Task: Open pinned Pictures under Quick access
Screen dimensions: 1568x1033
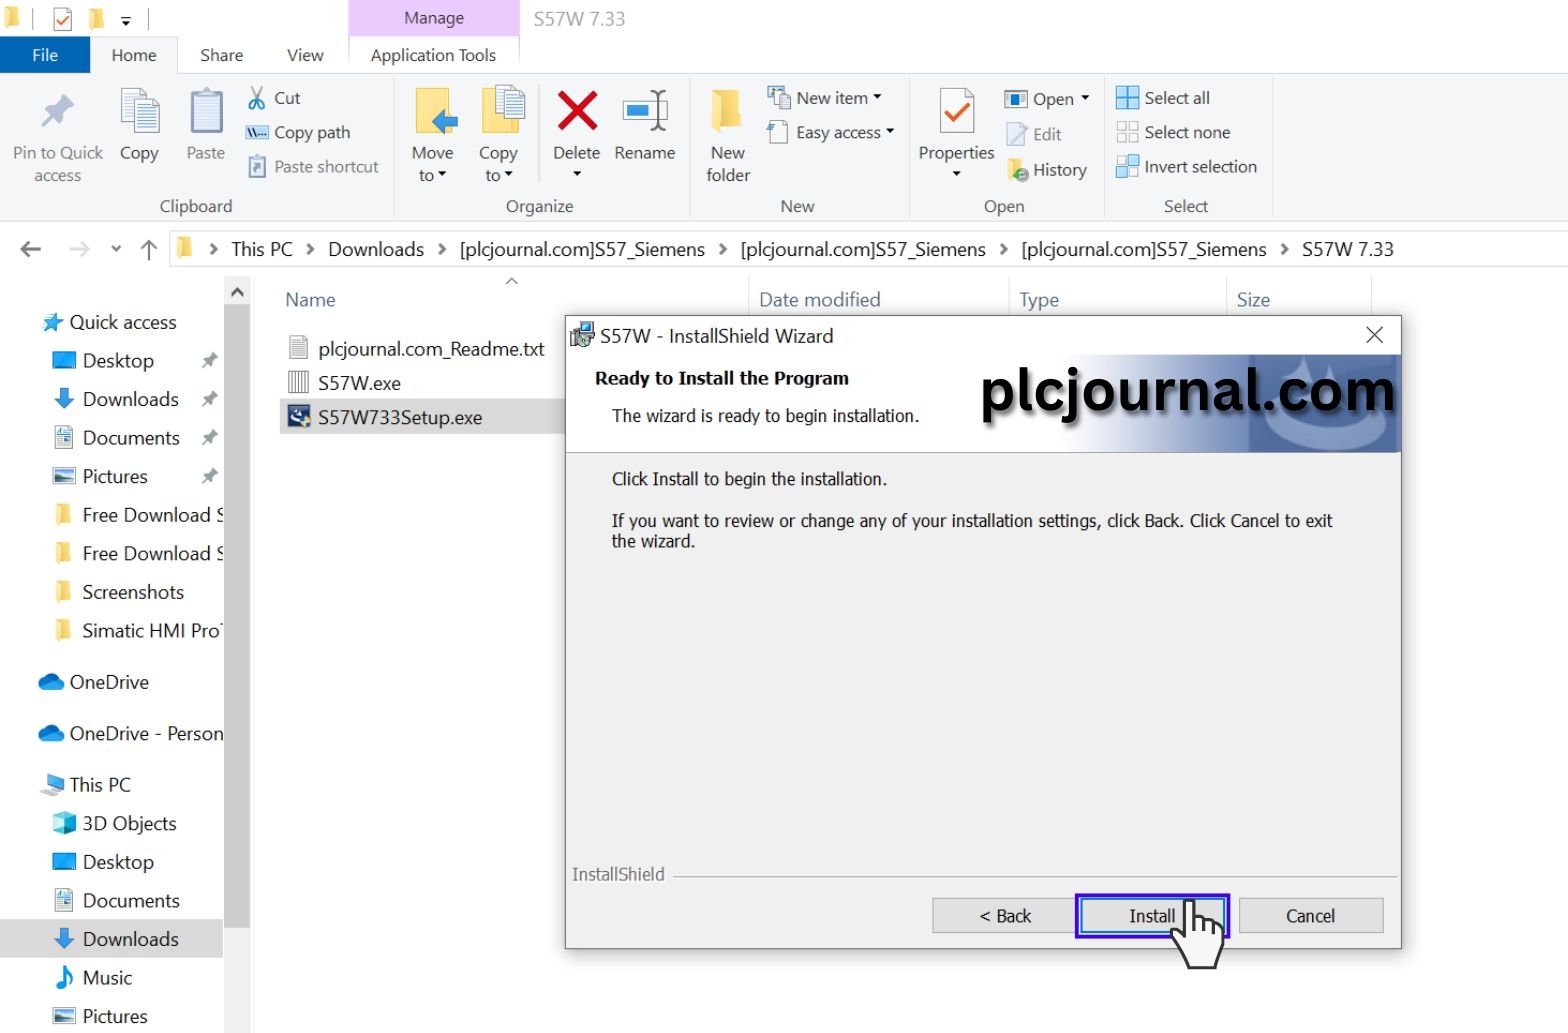Action: (114, 476)
